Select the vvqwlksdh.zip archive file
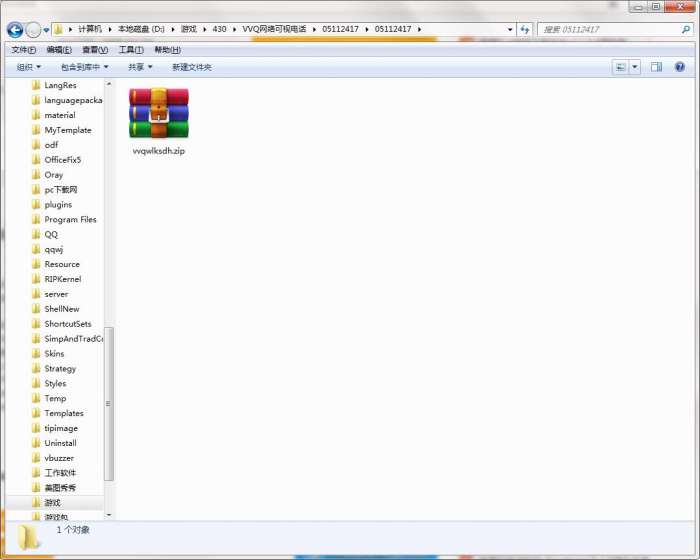 pyautogui.click(x=159, y=121)
